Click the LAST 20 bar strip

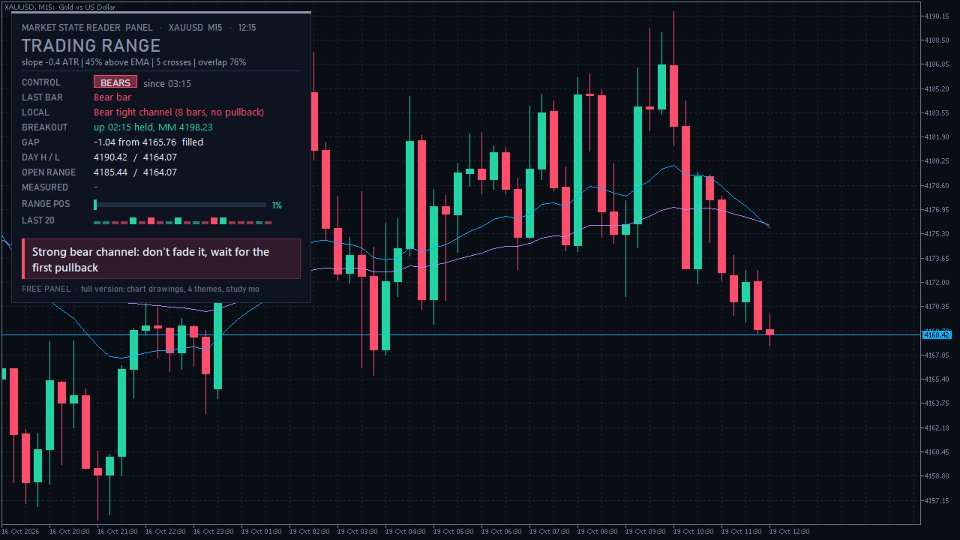(x=182, y=221)
